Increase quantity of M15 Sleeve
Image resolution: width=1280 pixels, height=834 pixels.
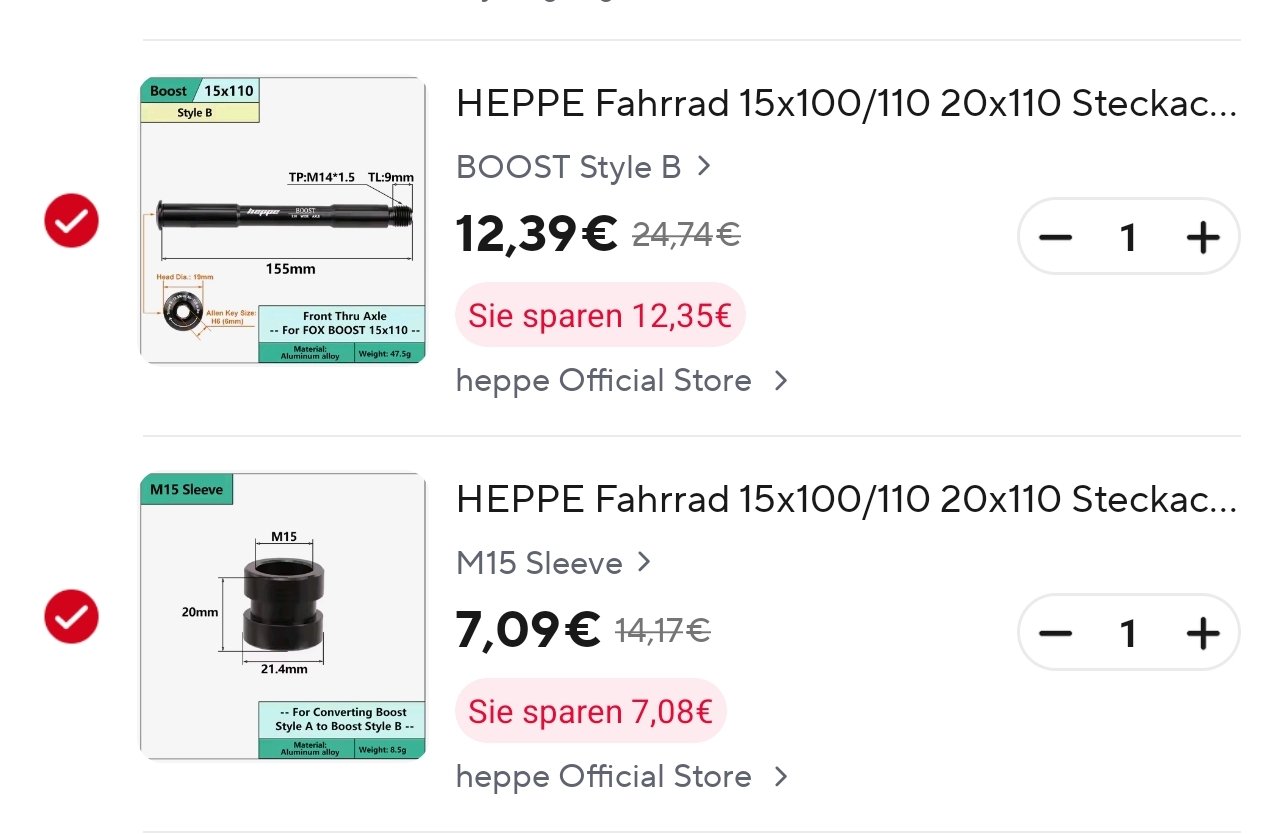click(1202, 634)
